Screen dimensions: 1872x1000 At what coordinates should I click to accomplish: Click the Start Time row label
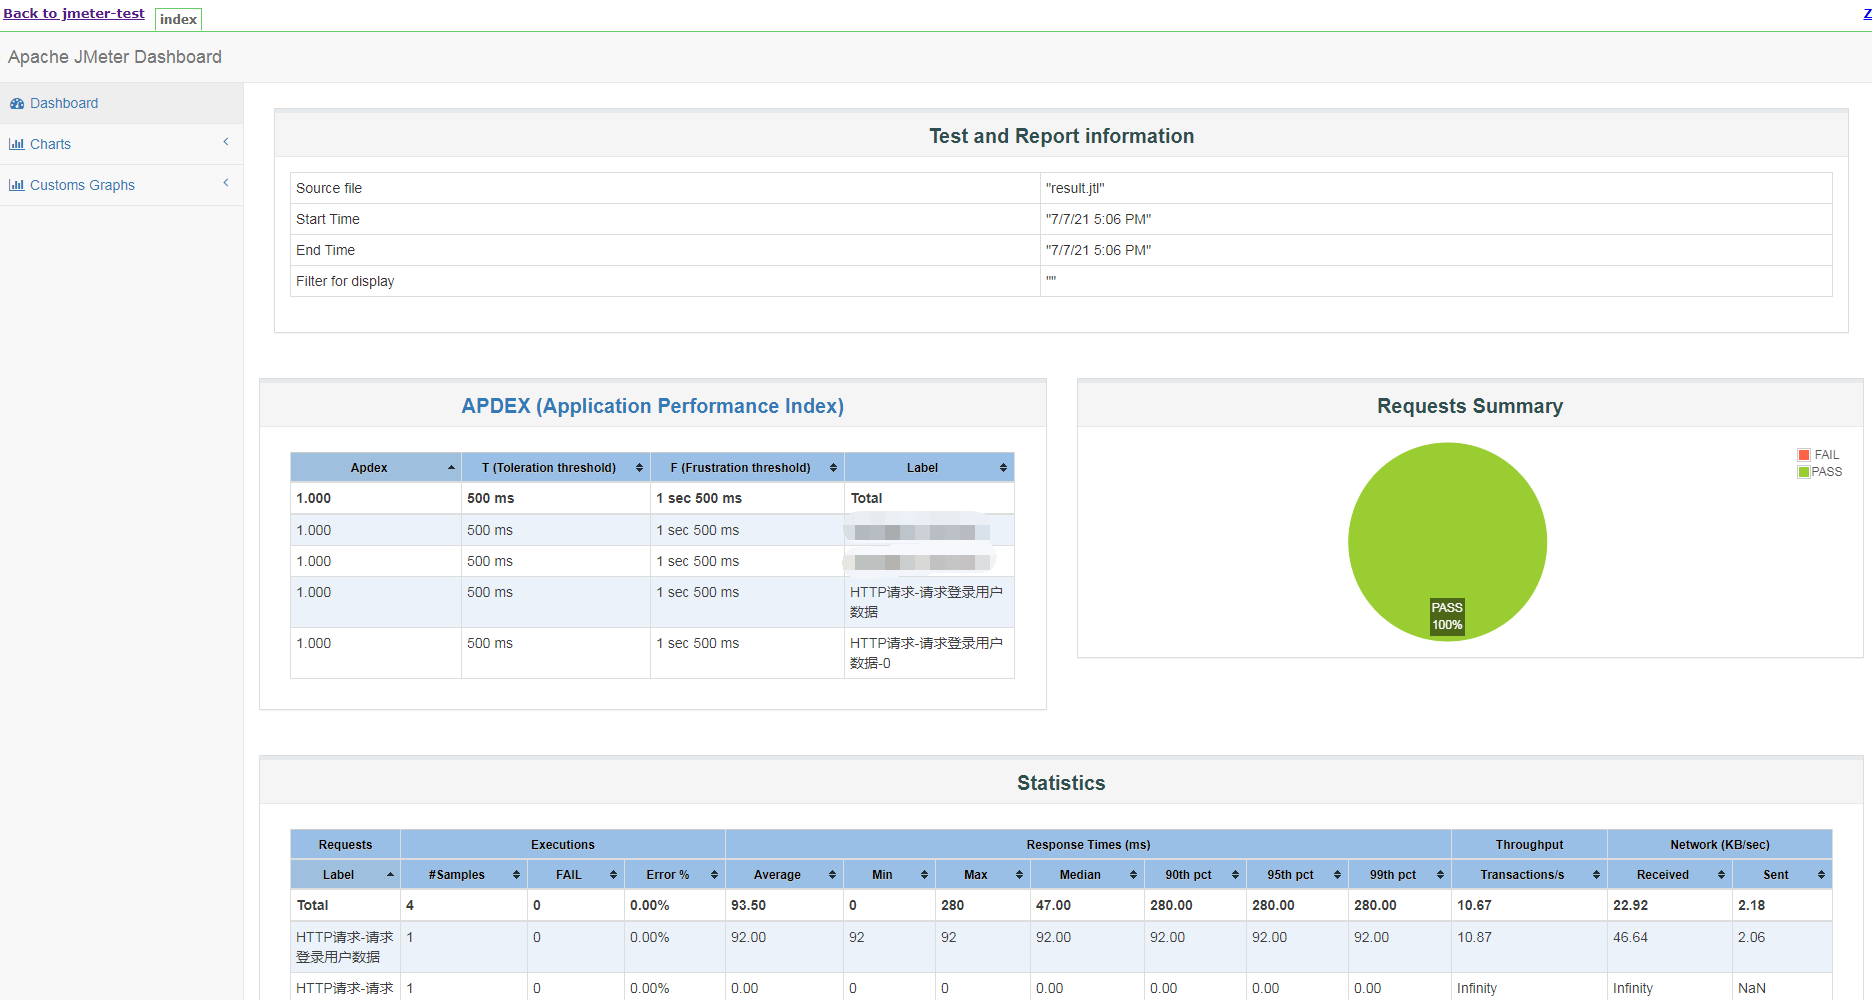pos(328,219)
